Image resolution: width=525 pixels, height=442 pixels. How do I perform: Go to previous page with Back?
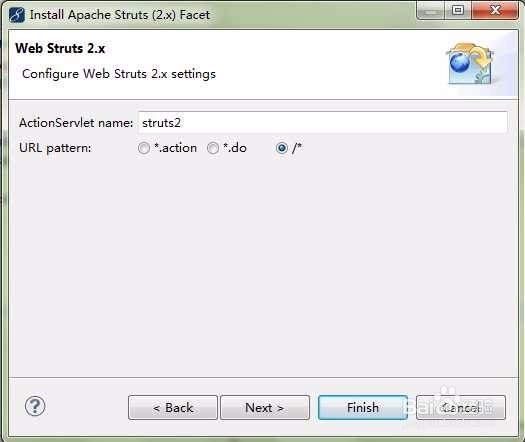(x=173, y=408)
